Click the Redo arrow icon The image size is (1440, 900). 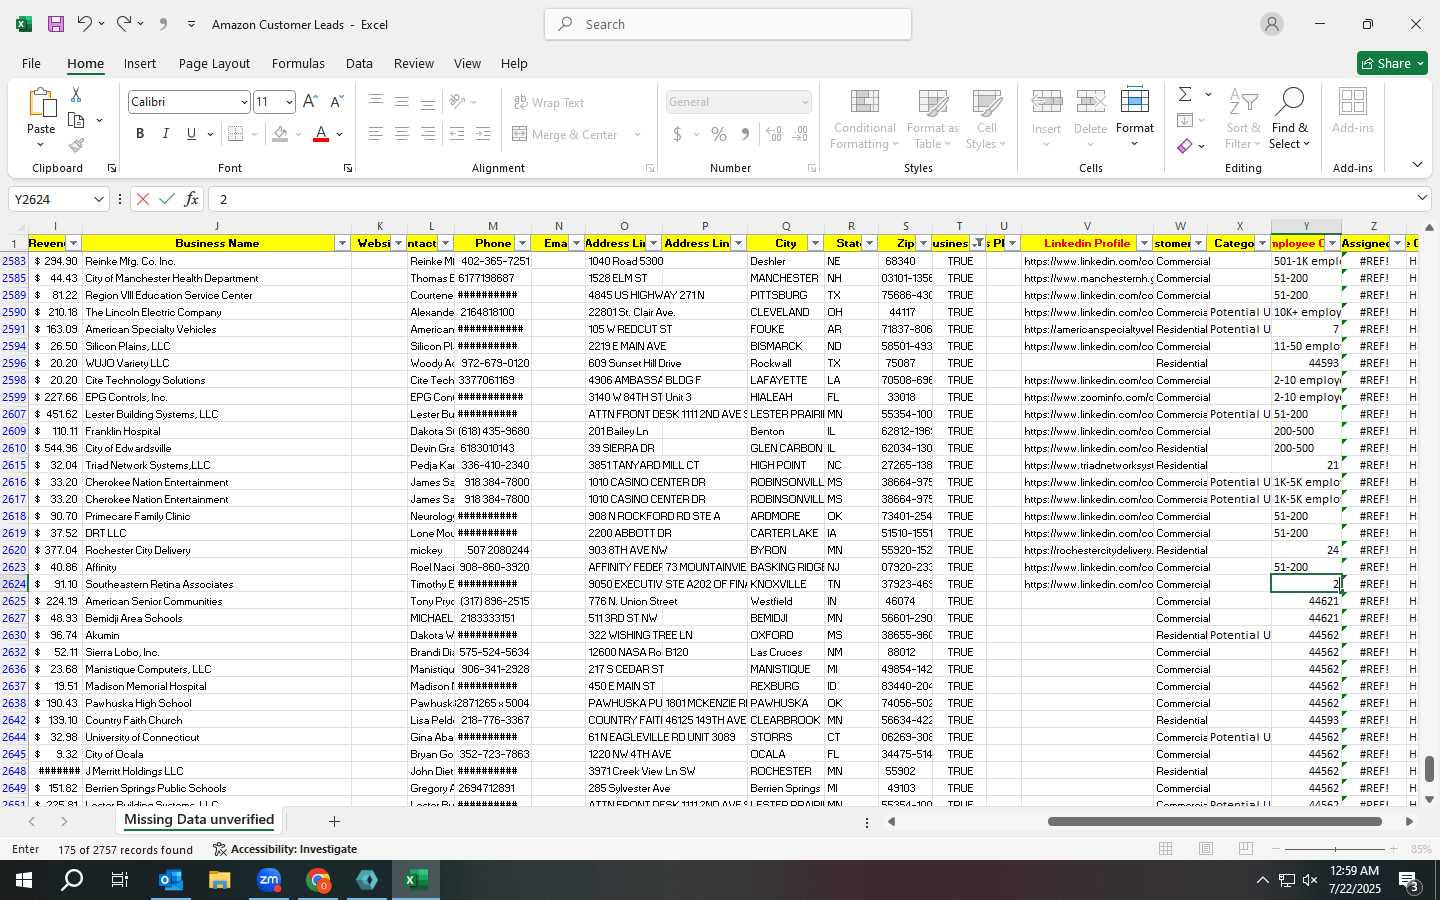[x=123, y=24]
